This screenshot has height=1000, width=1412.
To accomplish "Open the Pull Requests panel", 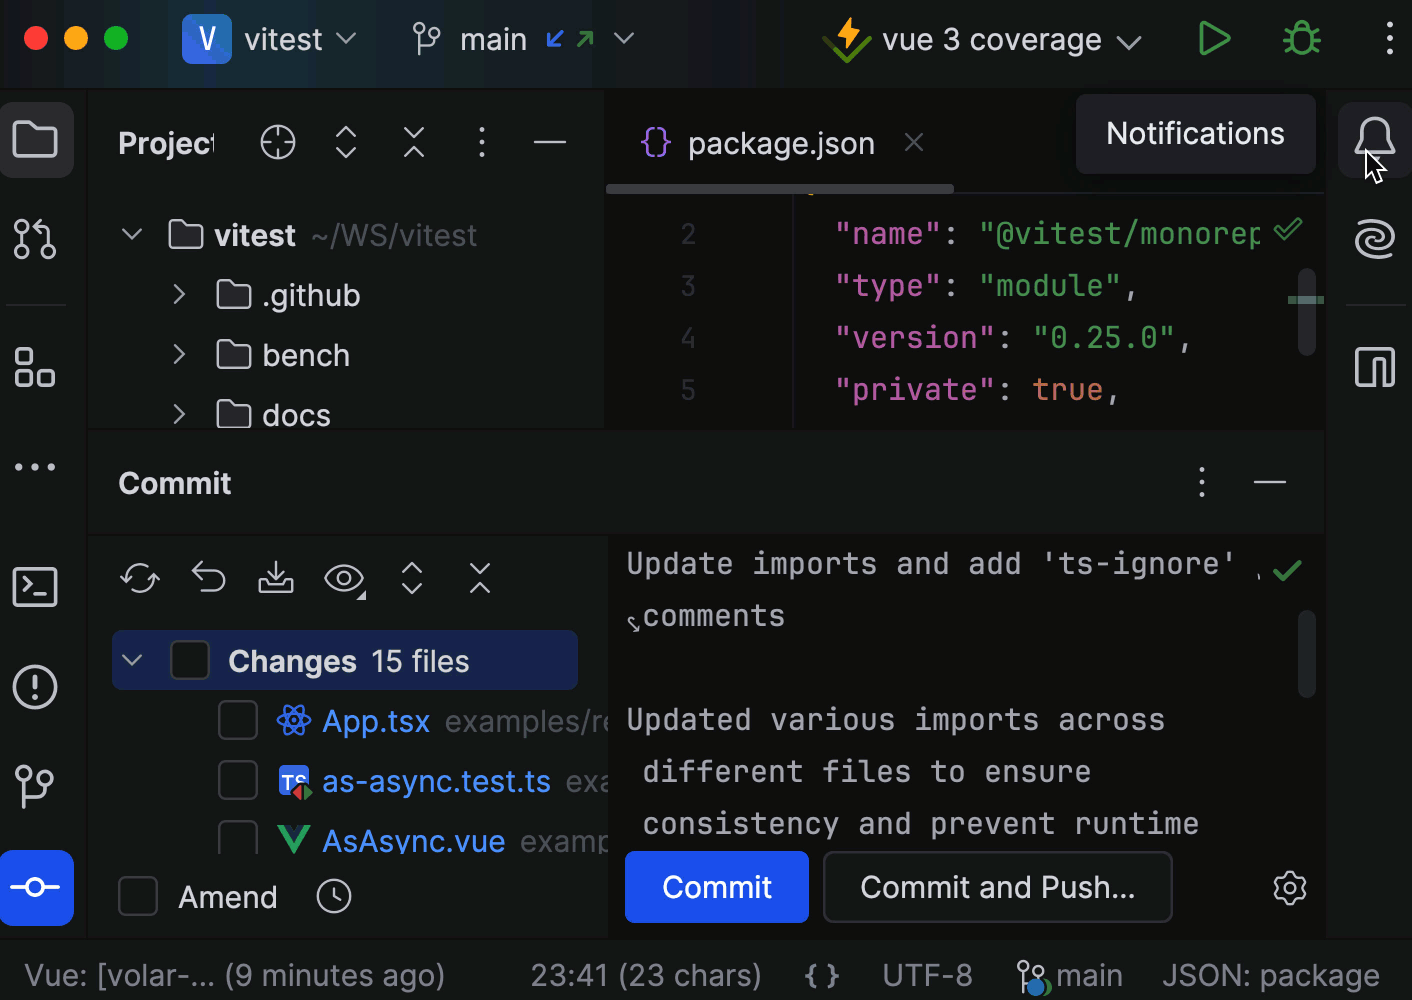I will [x=35, y=239].
